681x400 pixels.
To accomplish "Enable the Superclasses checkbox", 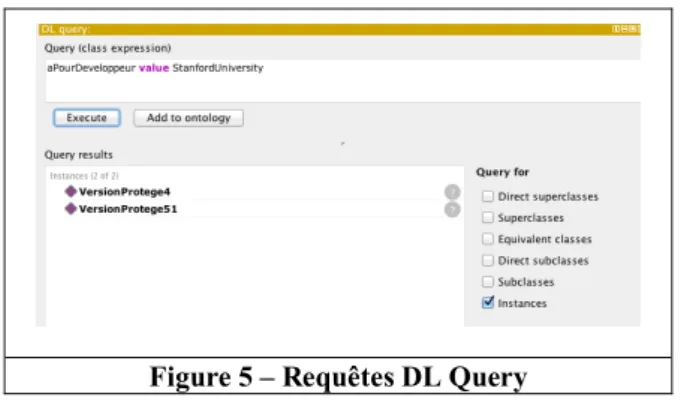I will [x=488, y=217].
